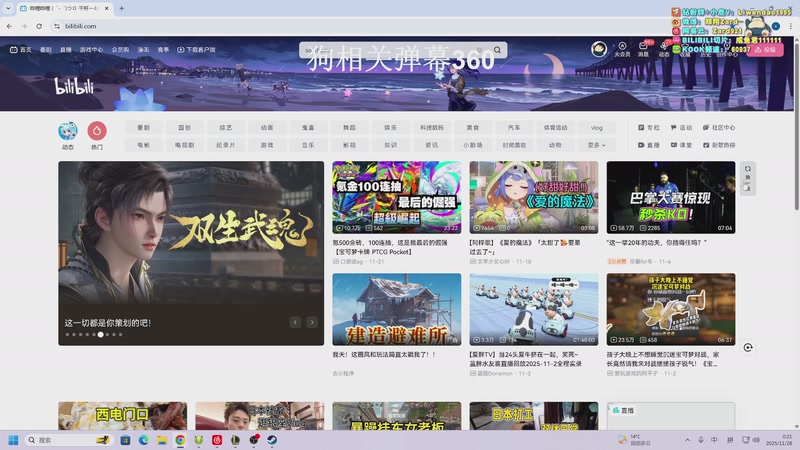This screenshot has height=450, width=800.
Task: Open the 建造避难所 video thumbnail
Action: pyautogui.click(x=396, y=309)
